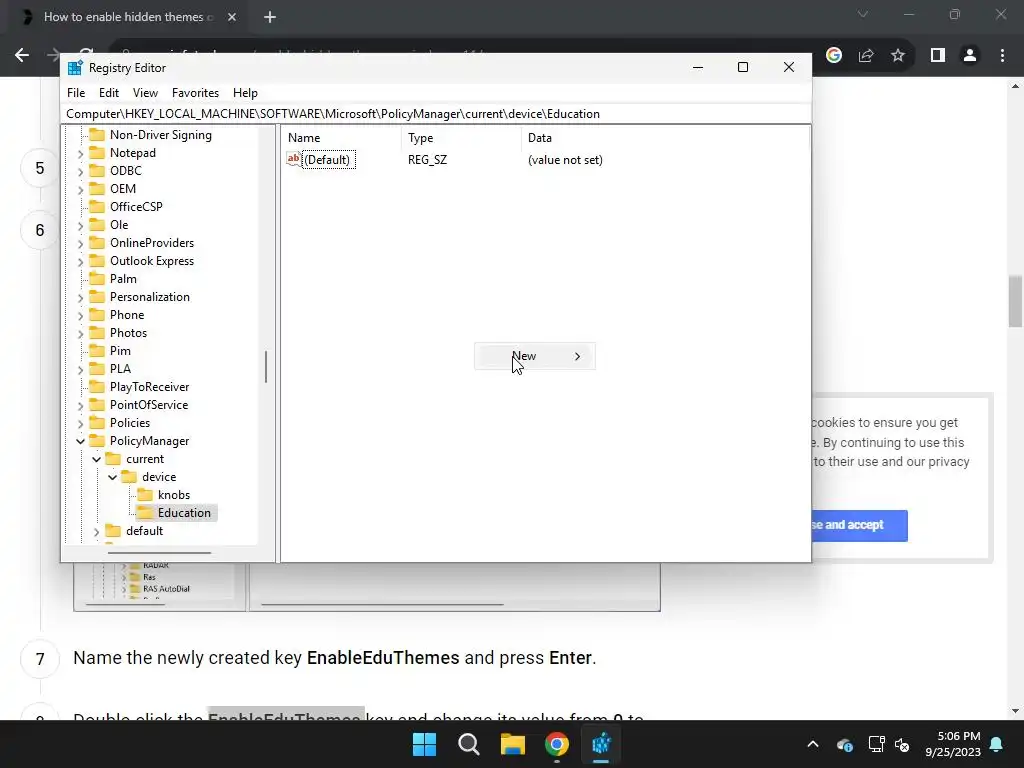The width and height of the screenshot is (1024, 768).
Task: Open the New submenu in context menu
Action: point(534,356)
